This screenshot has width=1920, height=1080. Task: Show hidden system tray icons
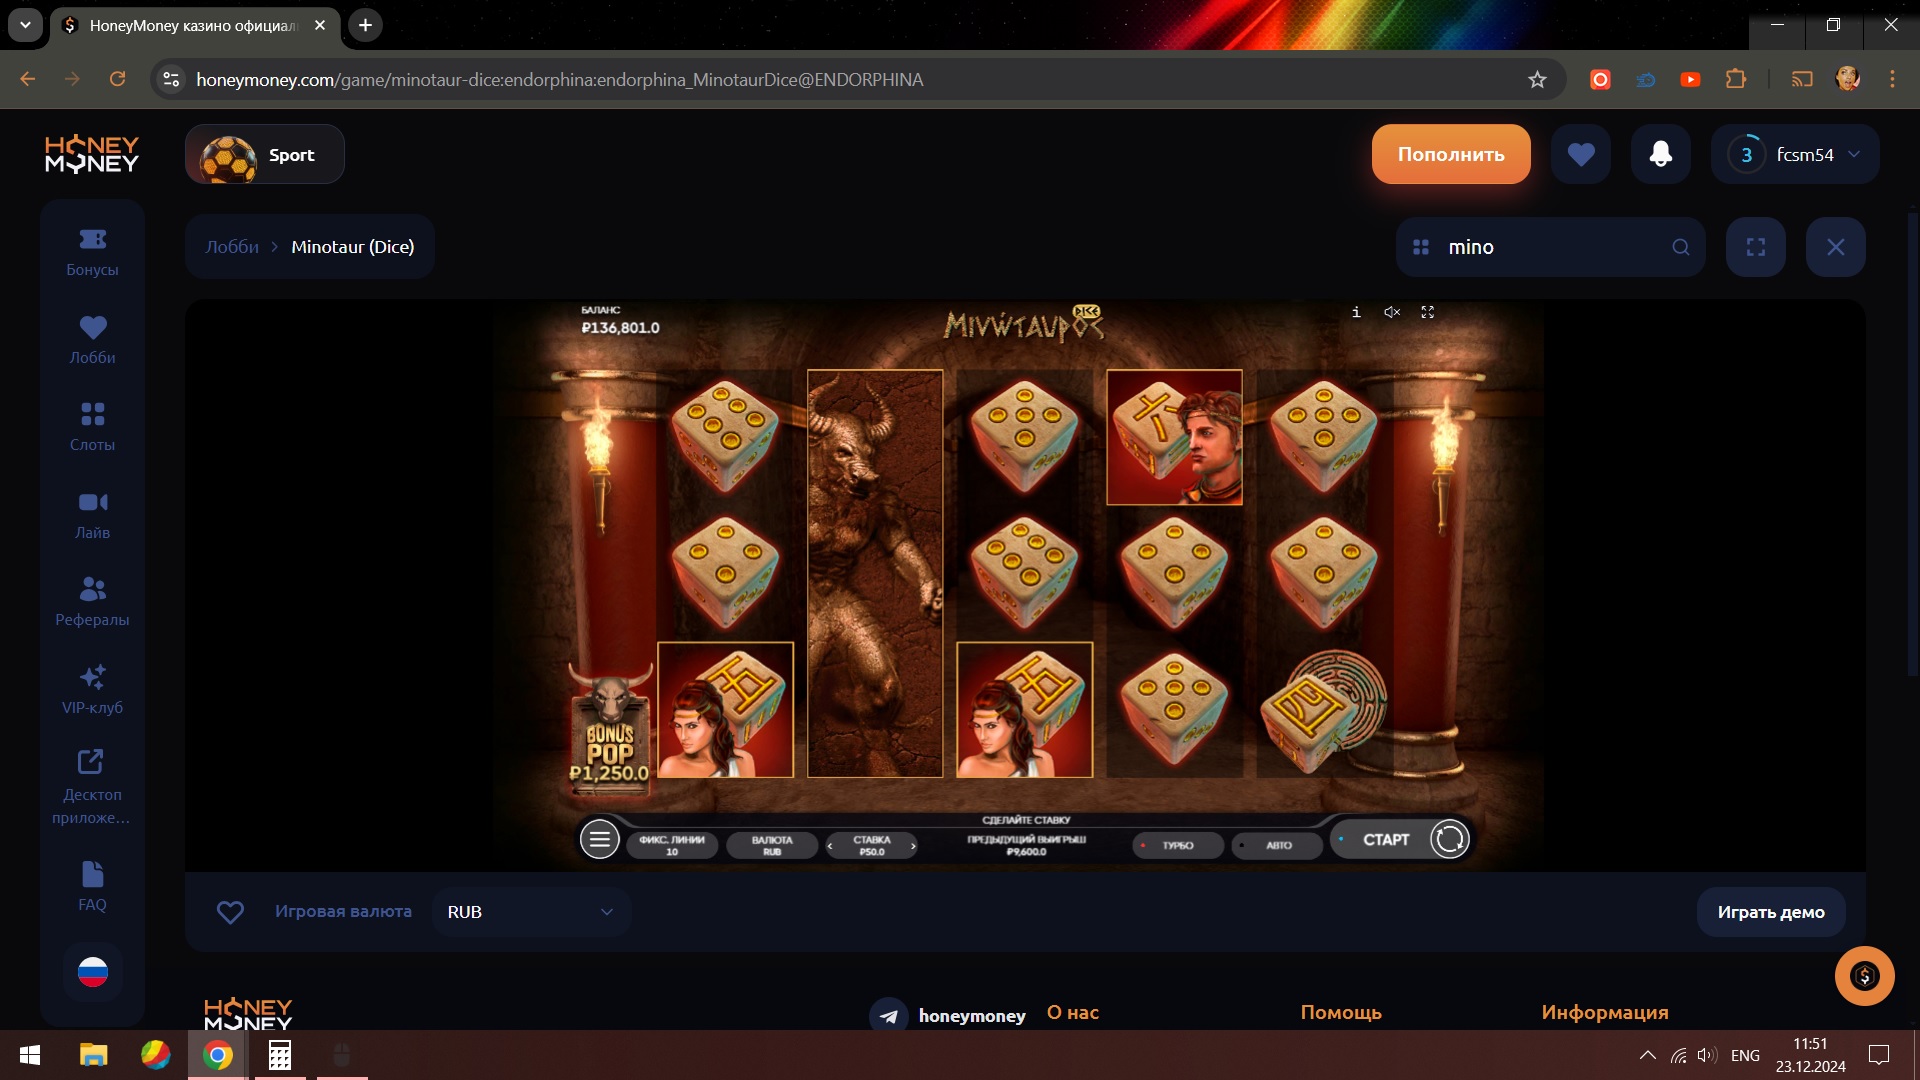tap(1647, 1055)
